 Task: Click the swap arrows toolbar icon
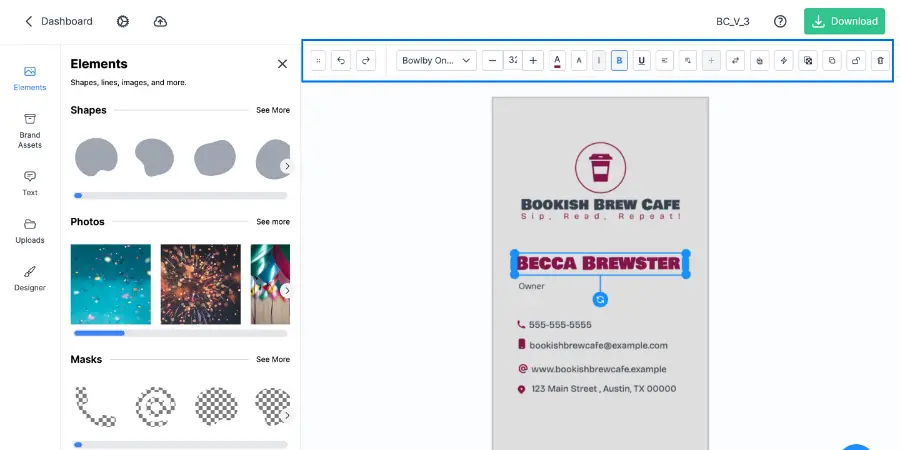735,60
